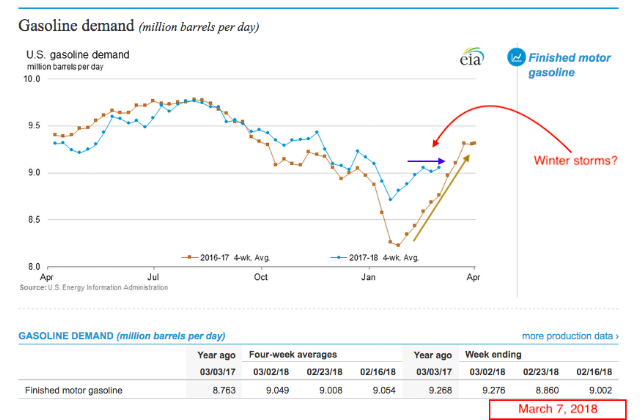640x420 pixels.
Task: Click the Week ending column header
Action: click(x=493, y=354)
